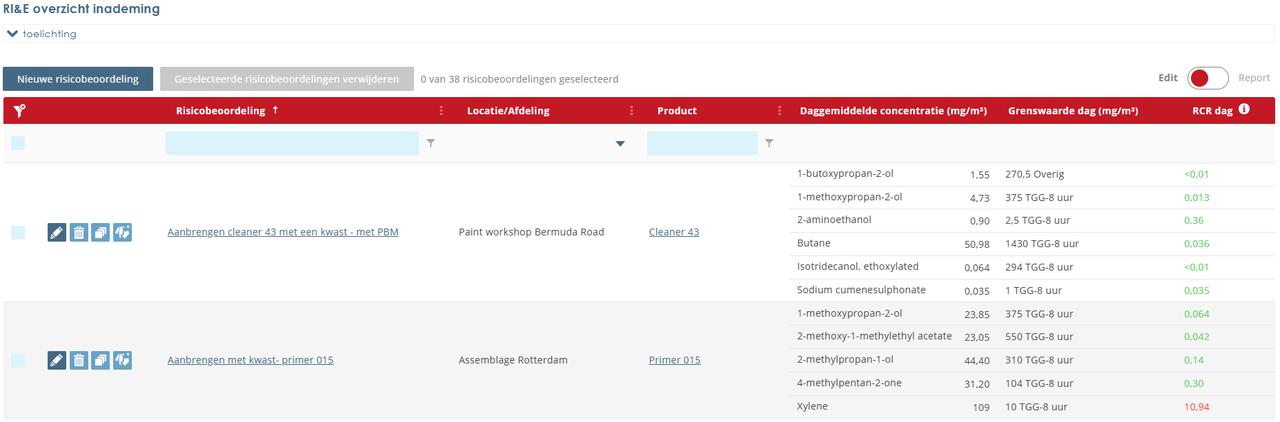Open column menu for Risicobeoordeling header
Viewport: 1280px width, 422px height.
441,111
